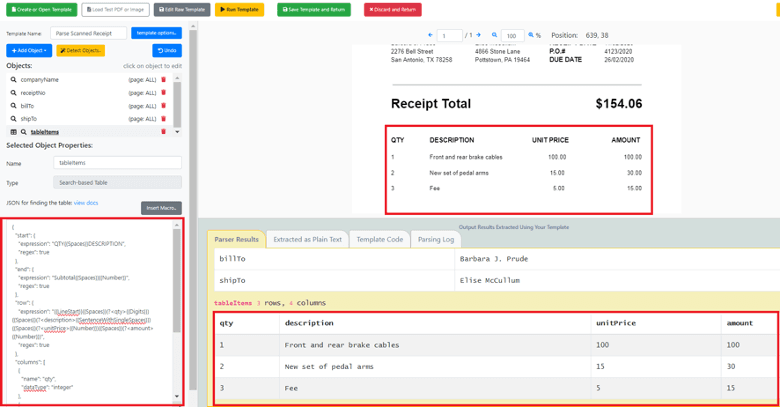
Task: Click the search icon beside billTo
Action: tap(13, 105)
